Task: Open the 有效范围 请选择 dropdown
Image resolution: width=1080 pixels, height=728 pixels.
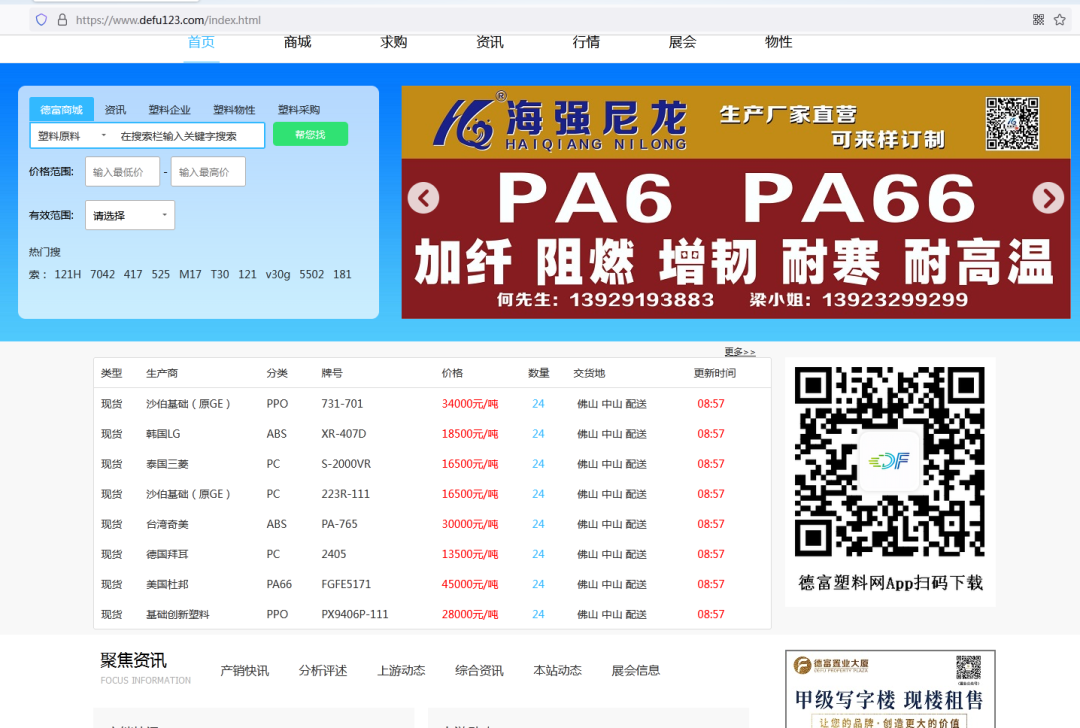Action: 129,216
